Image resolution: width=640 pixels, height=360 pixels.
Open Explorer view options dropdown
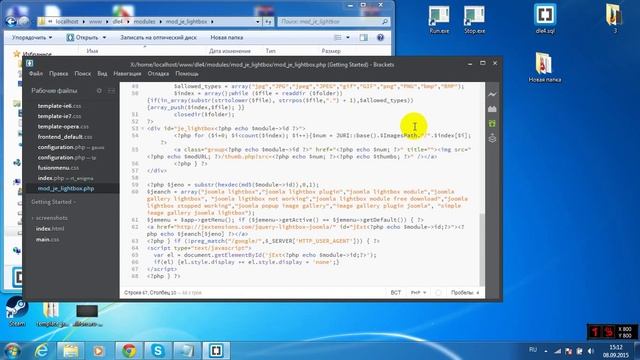point(348,38)
